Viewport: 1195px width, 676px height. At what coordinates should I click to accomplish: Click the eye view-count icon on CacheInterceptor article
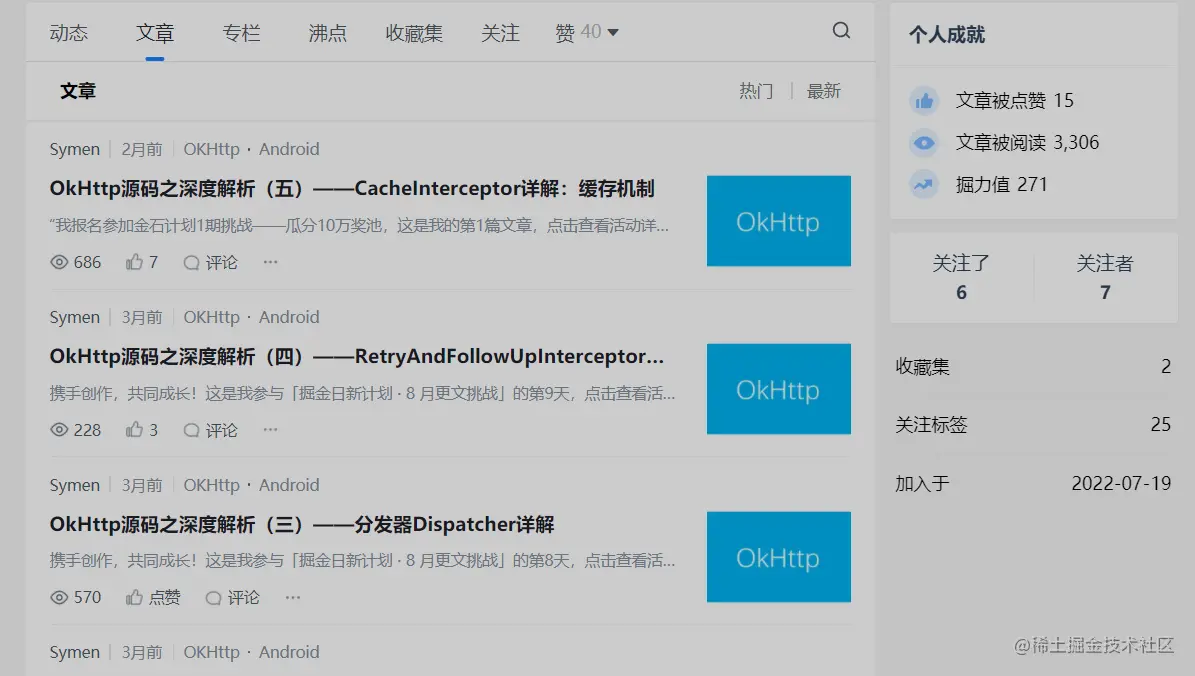pos(61,262)
